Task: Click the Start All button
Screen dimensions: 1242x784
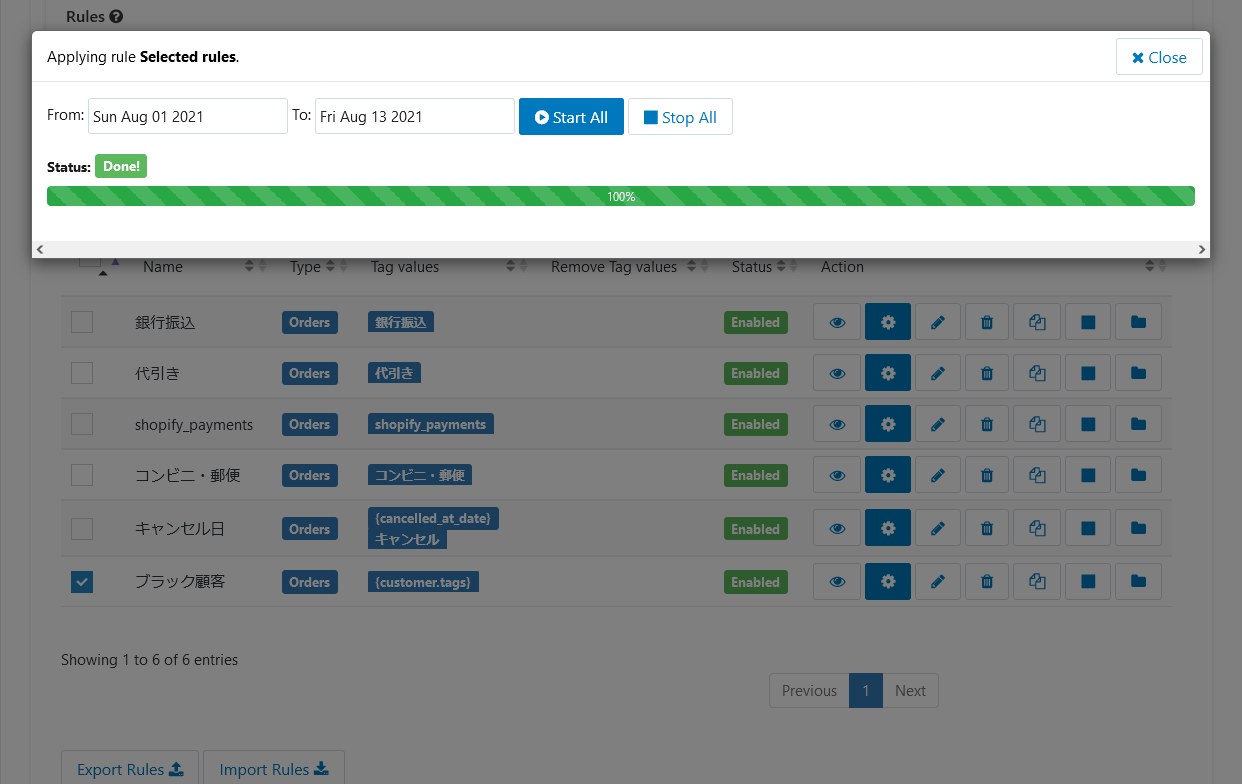Action: pyautogui.click(x=571, y=116)
